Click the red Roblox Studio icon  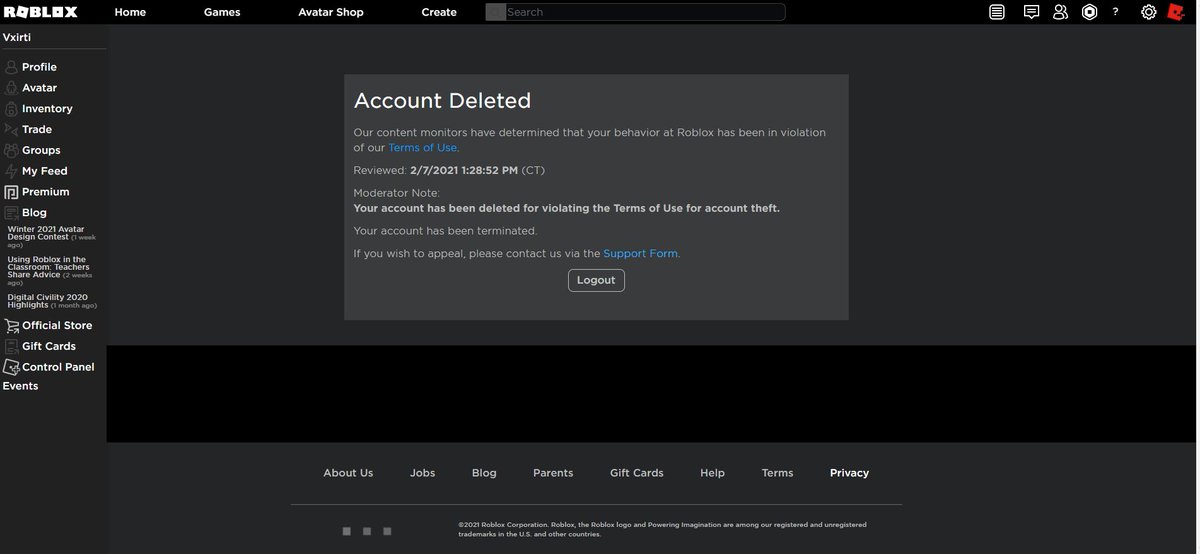(1177, 12)
